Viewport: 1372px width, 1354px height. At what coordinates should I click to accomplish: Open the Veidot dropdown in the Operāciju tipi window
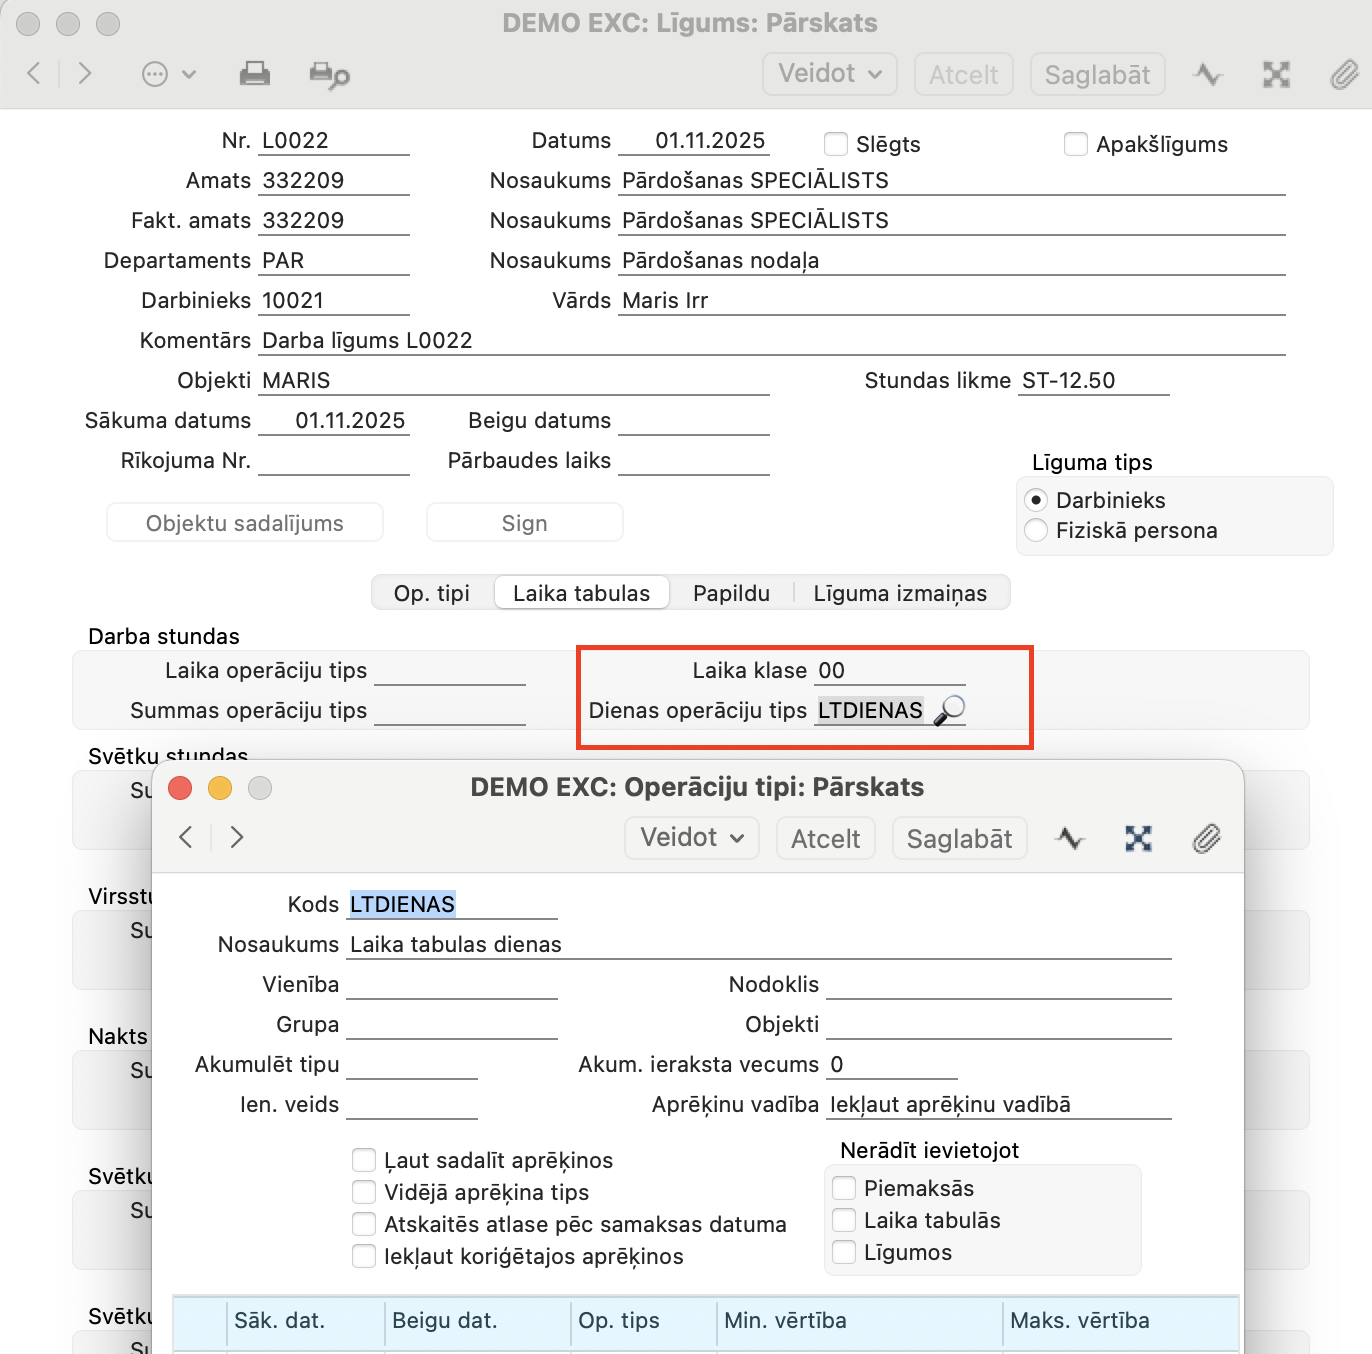(x=692, y=838)
